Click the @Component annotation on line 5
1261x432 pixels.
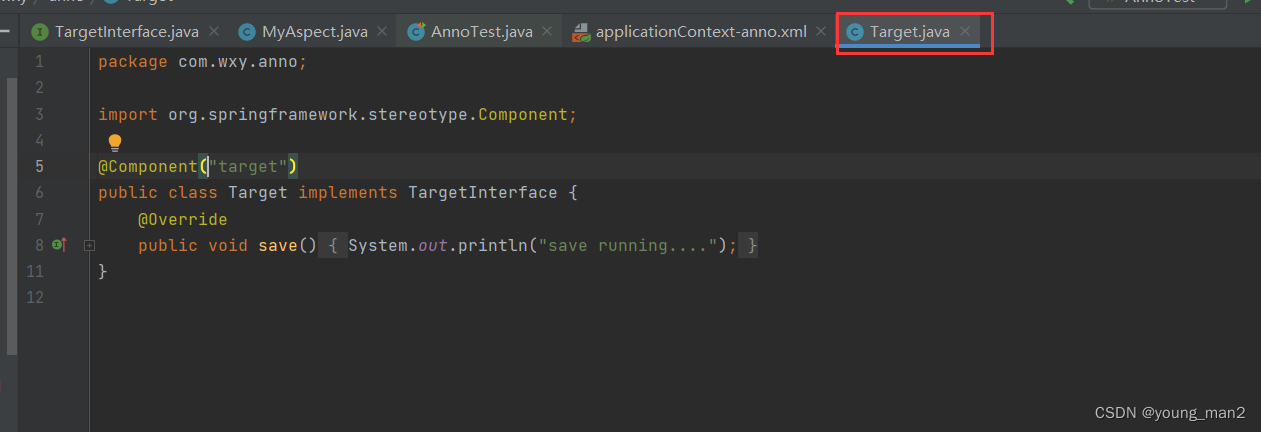148,166
